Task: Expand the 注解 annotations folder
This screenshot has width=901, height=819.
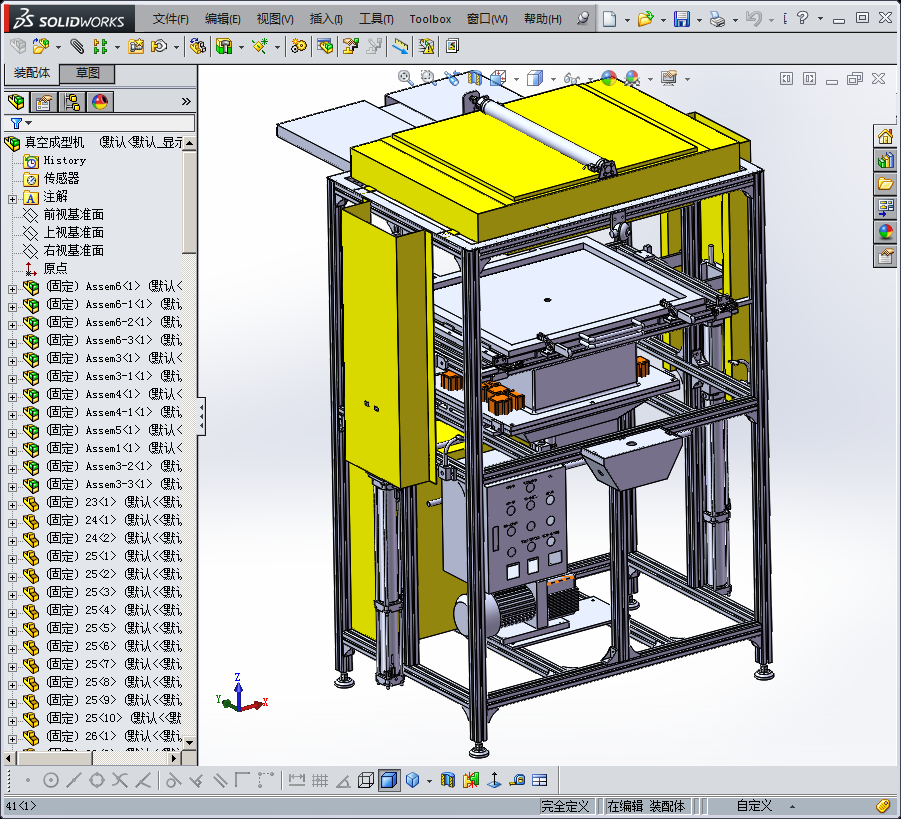Action: (12, 197)
